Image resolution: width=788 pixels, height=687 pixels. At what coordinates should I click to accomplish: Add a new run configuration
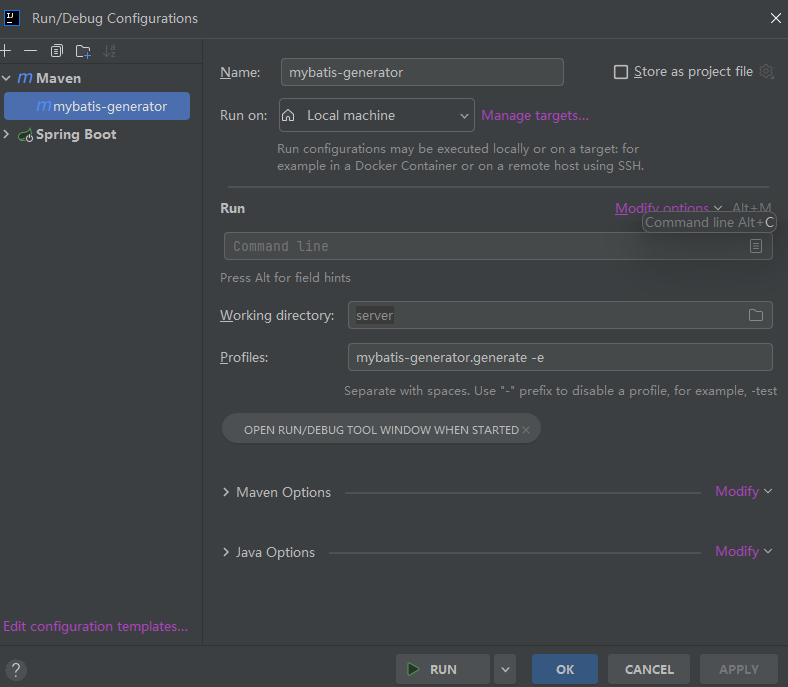click(x=6, y=51)
